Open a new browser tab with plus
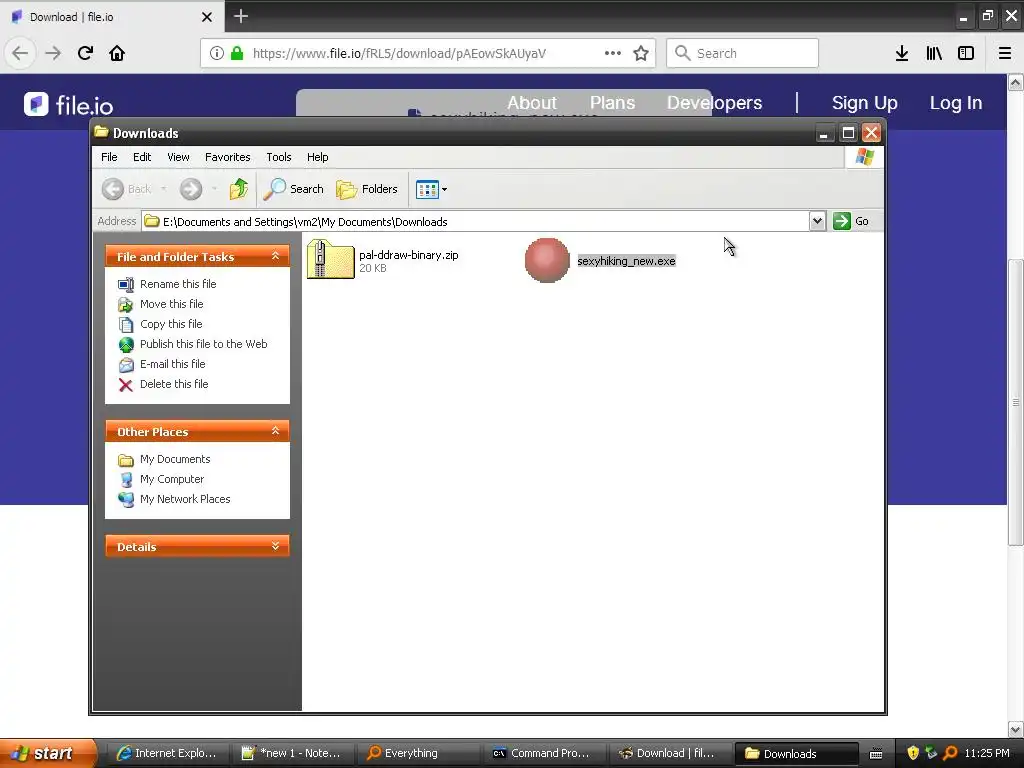The width and height of the screenshot is (1024, 768). 241,16
